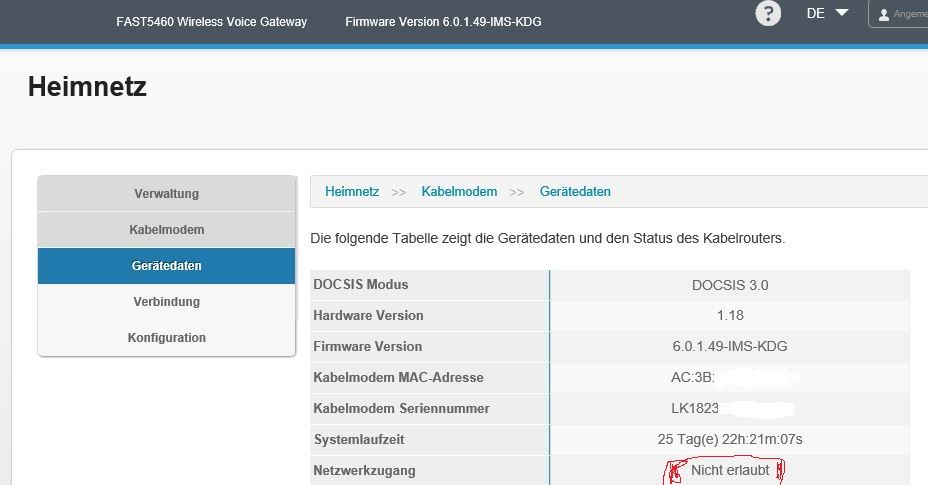
Task: Click the Kabelmodem Seriennummer row label
Action: point(401,409)
